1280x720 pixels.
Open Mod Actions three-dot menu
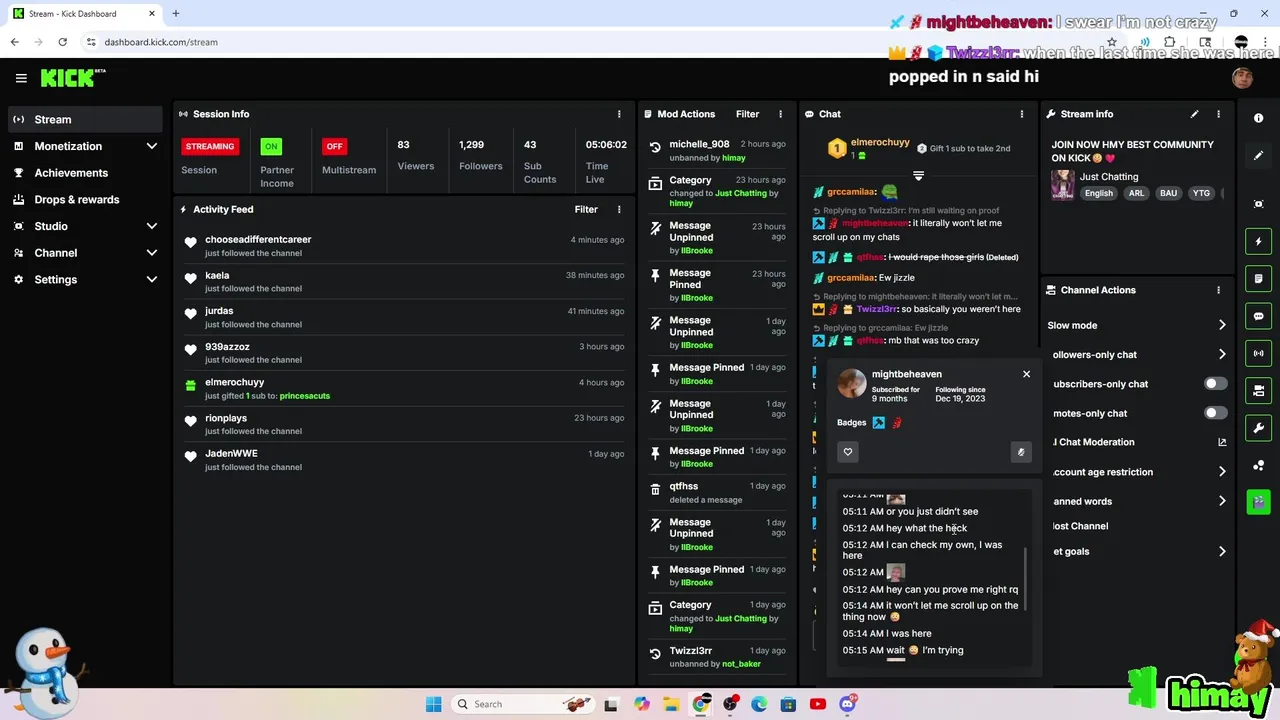(x=783, y=114)
